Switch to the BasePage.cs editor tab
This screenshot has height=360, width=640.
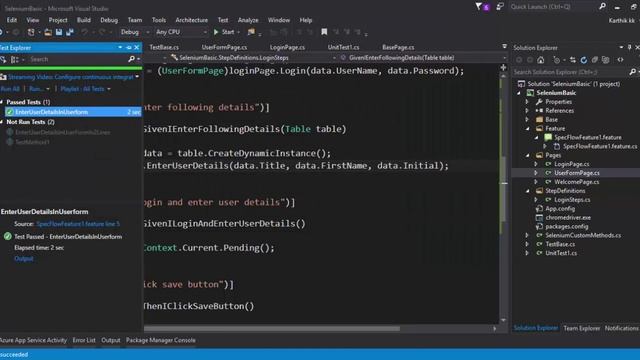[398, 47]
